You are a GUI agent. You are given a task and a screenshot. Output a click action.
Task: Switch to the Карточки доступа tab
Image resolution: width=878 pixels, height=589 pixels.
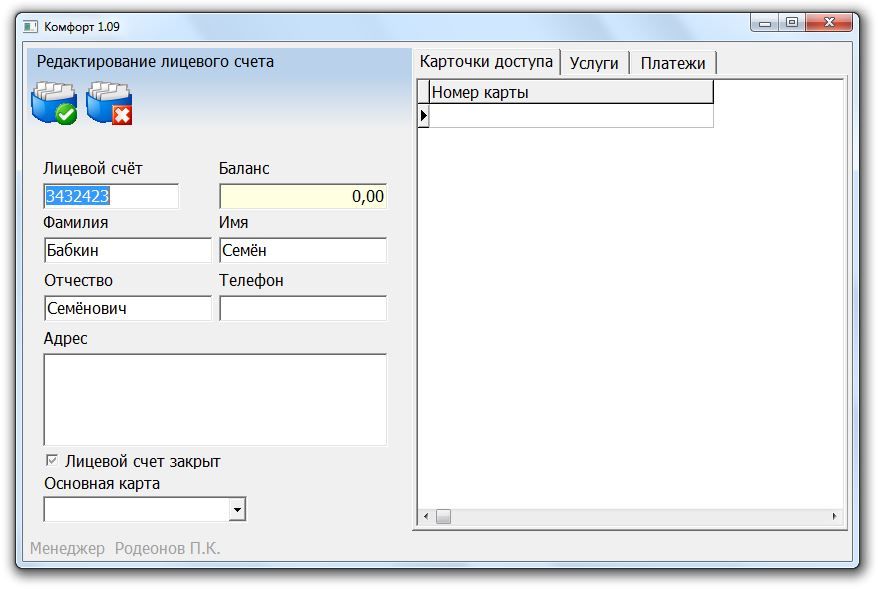[486, 62]
